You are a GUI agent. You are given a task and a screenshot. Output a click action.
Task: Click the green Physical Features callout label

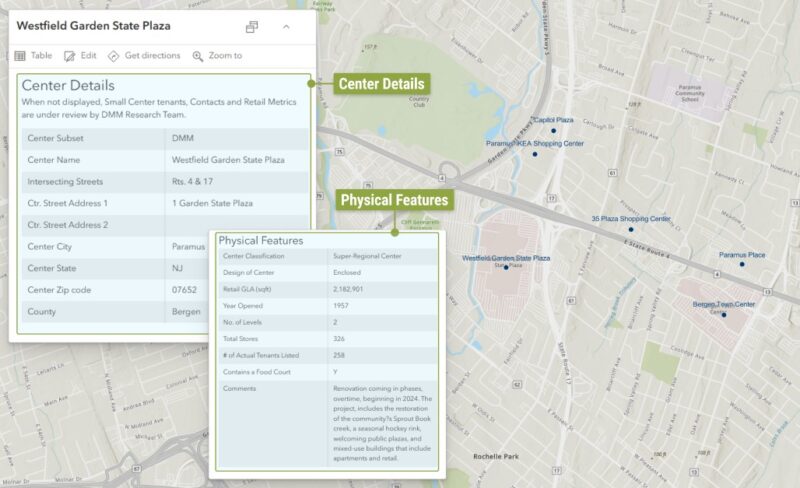pos(394,200)
